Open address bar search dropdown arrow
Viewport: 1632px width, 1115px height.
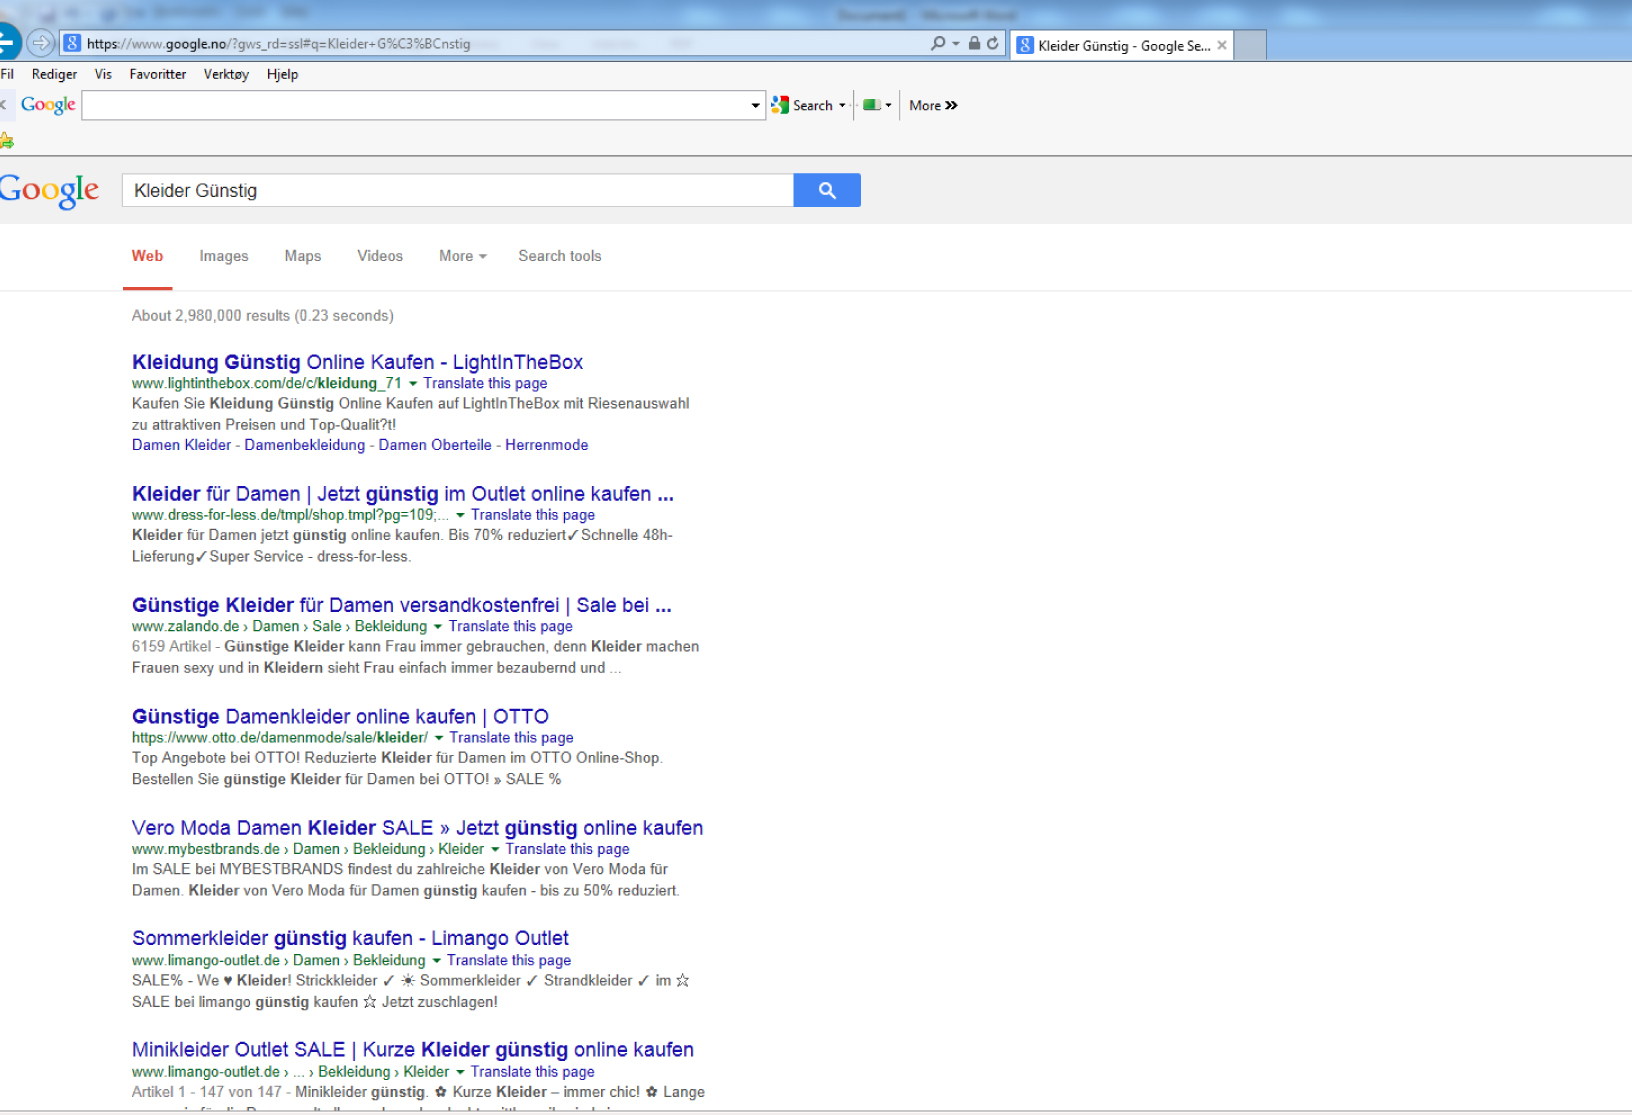pyautogui.click(x=956, y=43)
